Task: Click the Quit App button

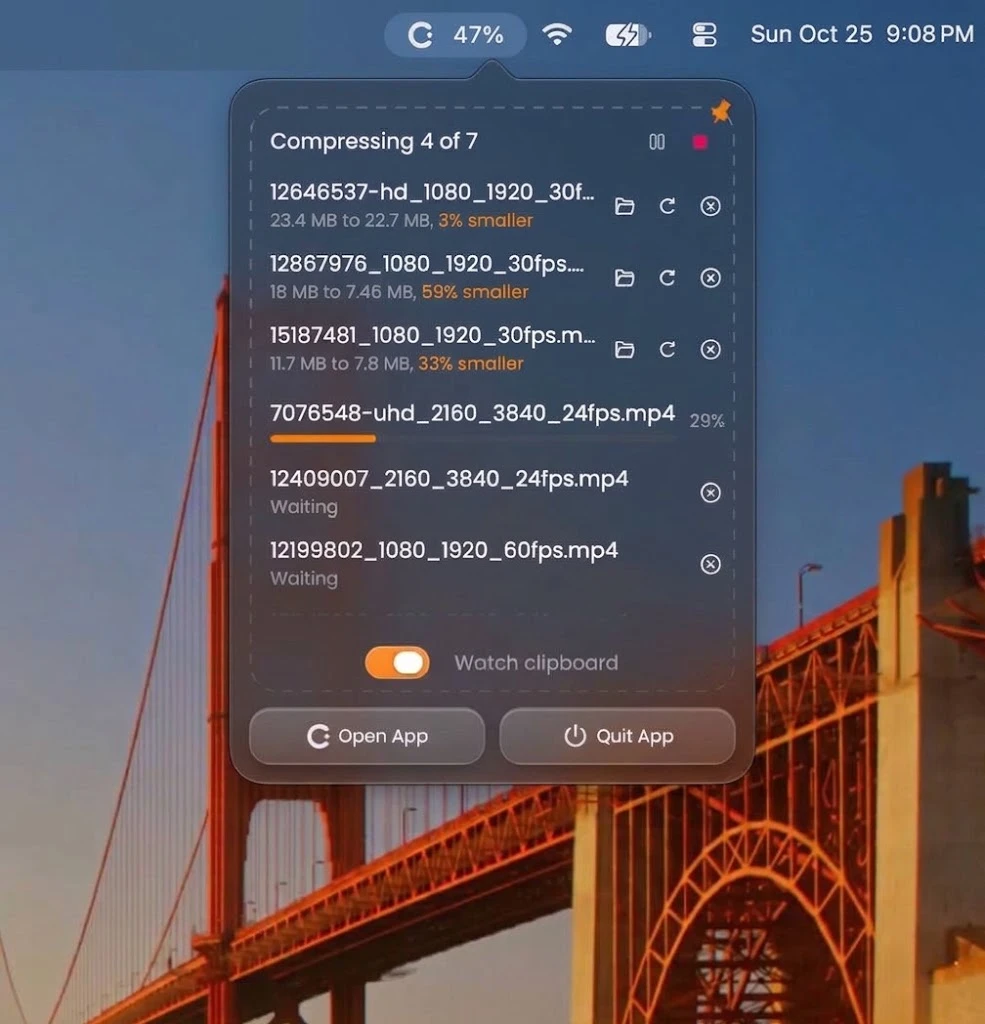Action: [617, 736]
